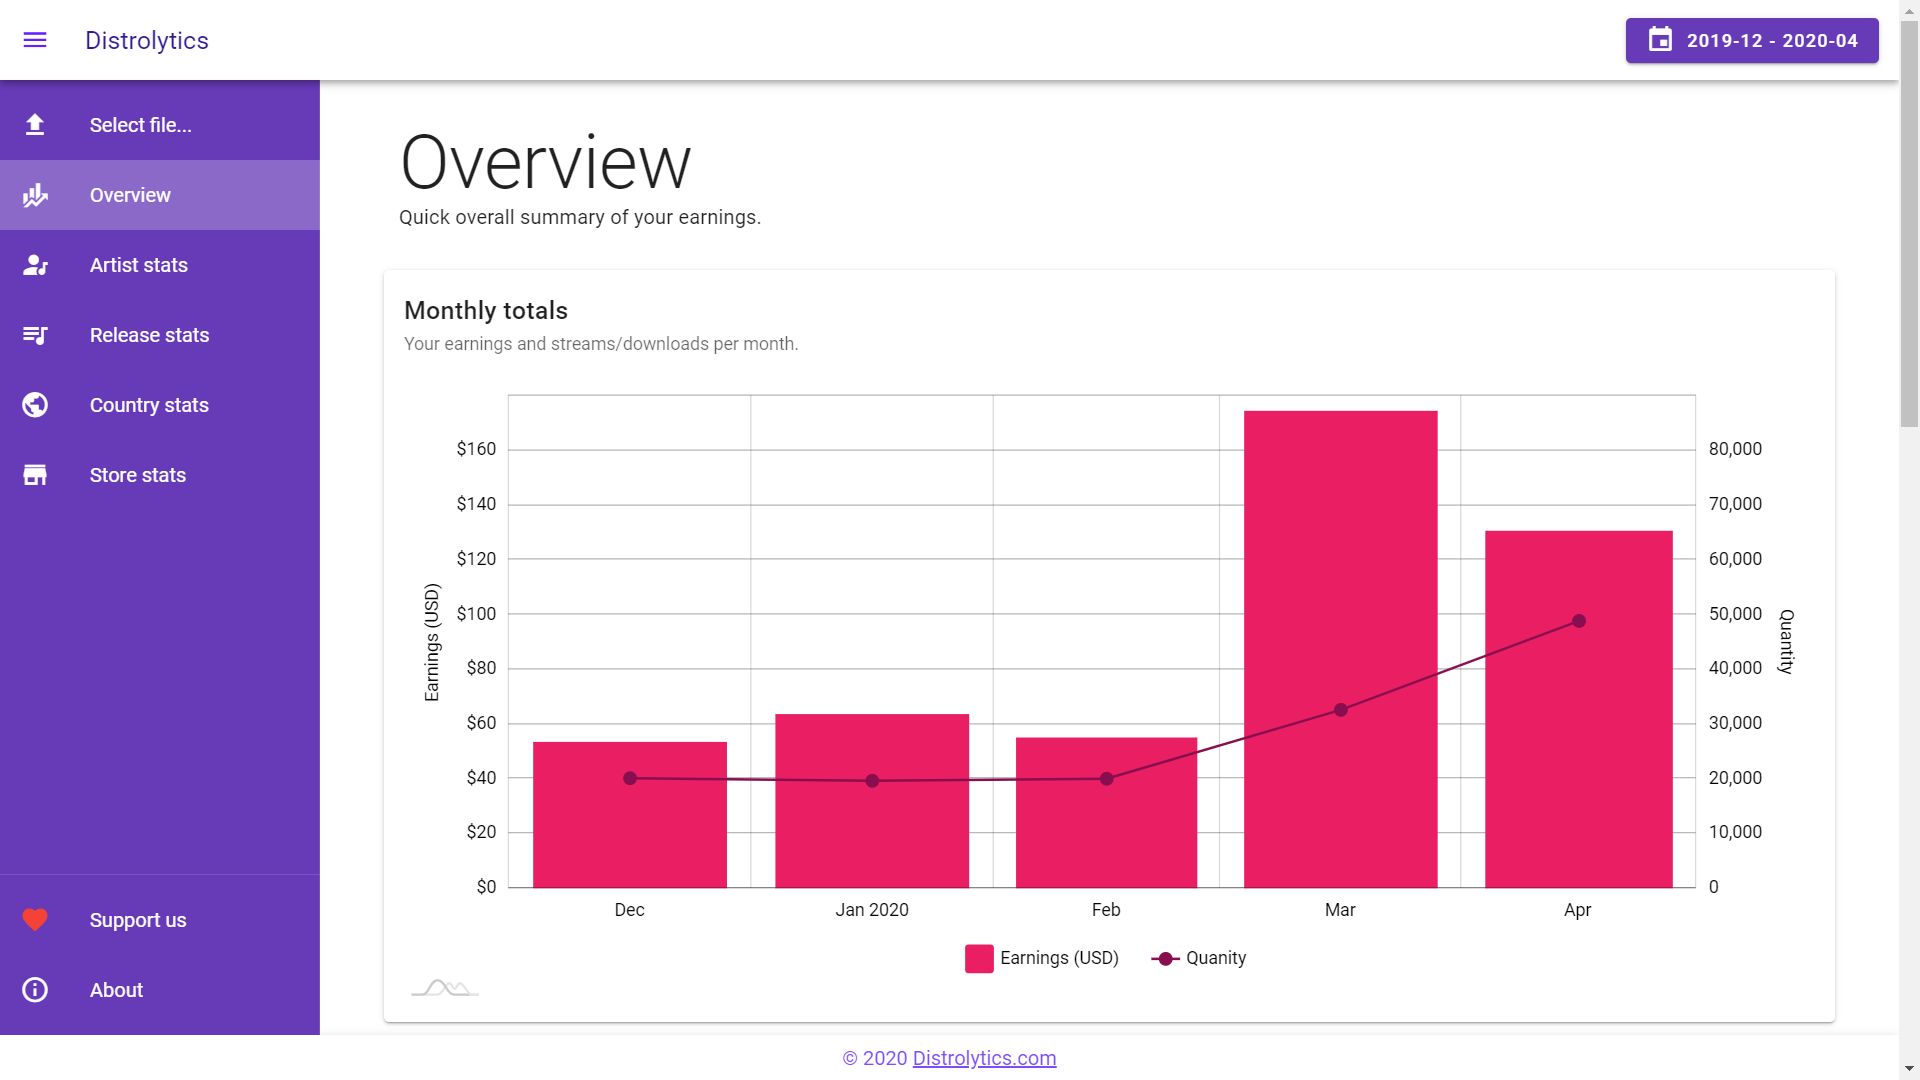Click the Release stats playlist icon

coord(35,335)
